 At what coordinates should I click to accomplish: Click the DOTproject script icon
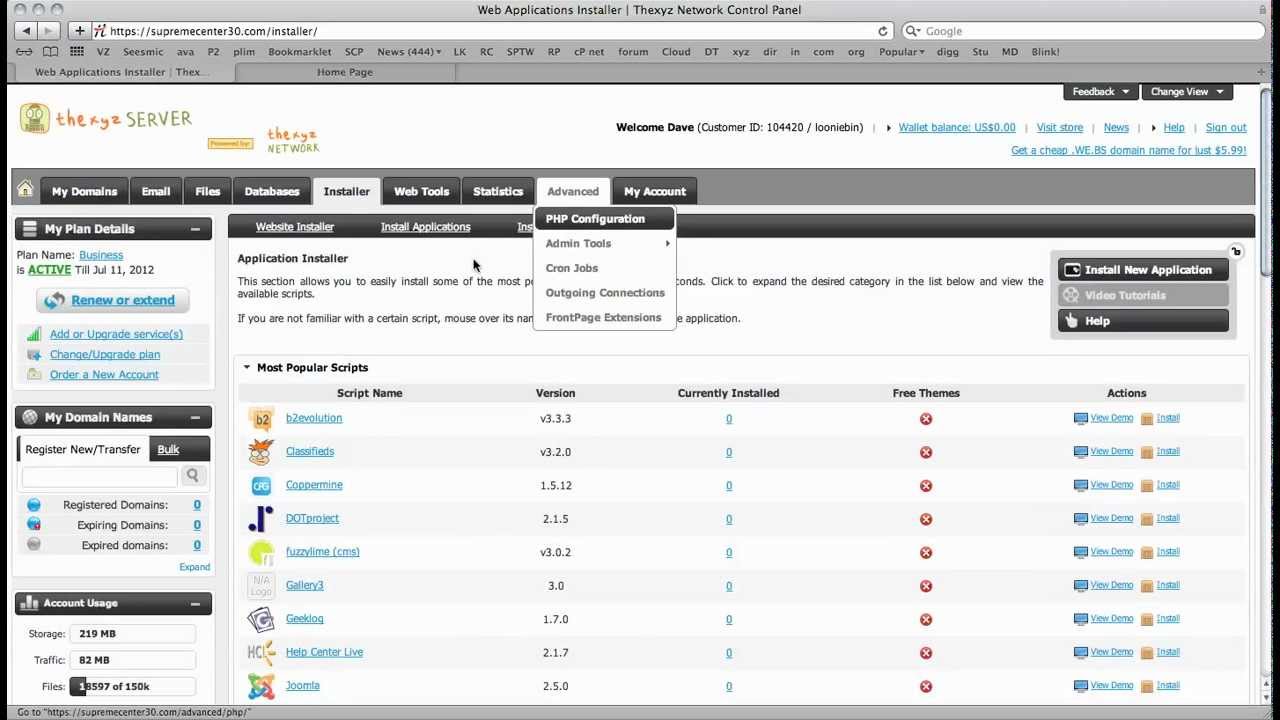(261, 519)
